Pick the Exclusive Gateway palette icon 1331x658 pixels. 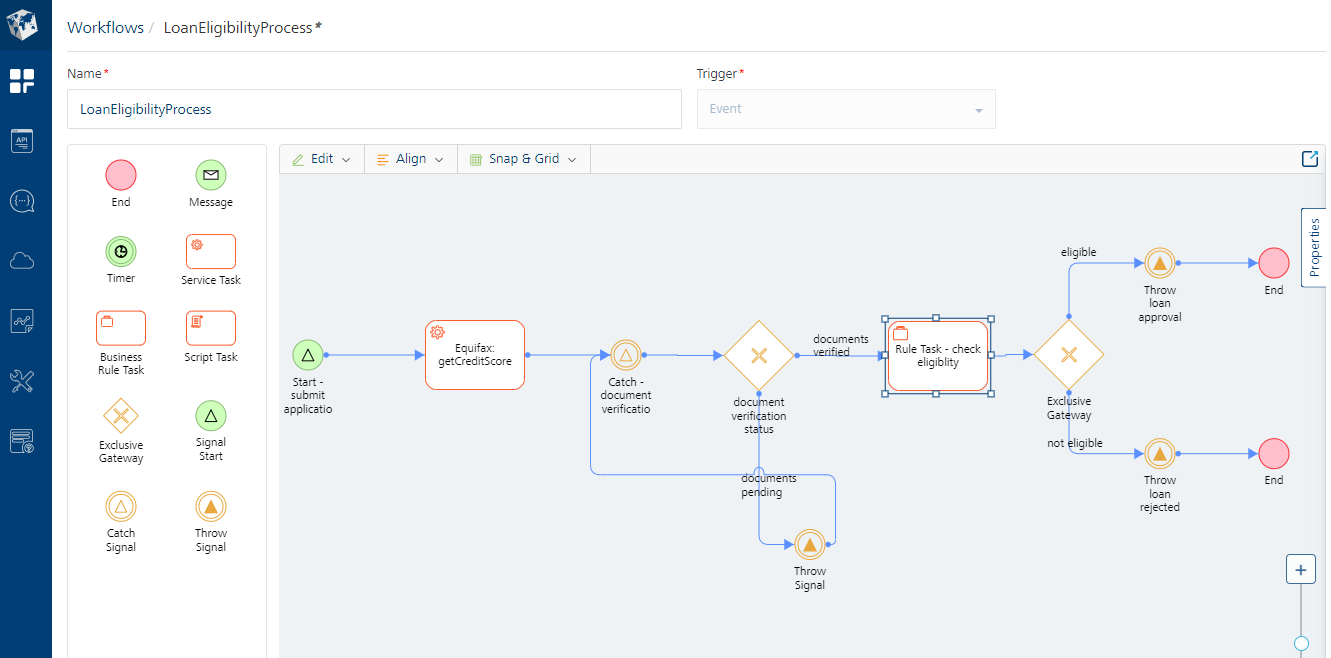click(121, 415)
